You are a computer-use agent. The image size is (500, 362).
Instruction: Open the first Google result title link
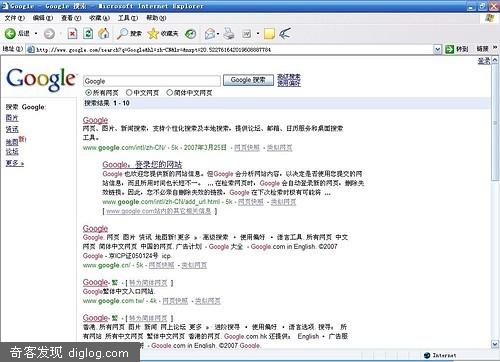click(95, 120)
